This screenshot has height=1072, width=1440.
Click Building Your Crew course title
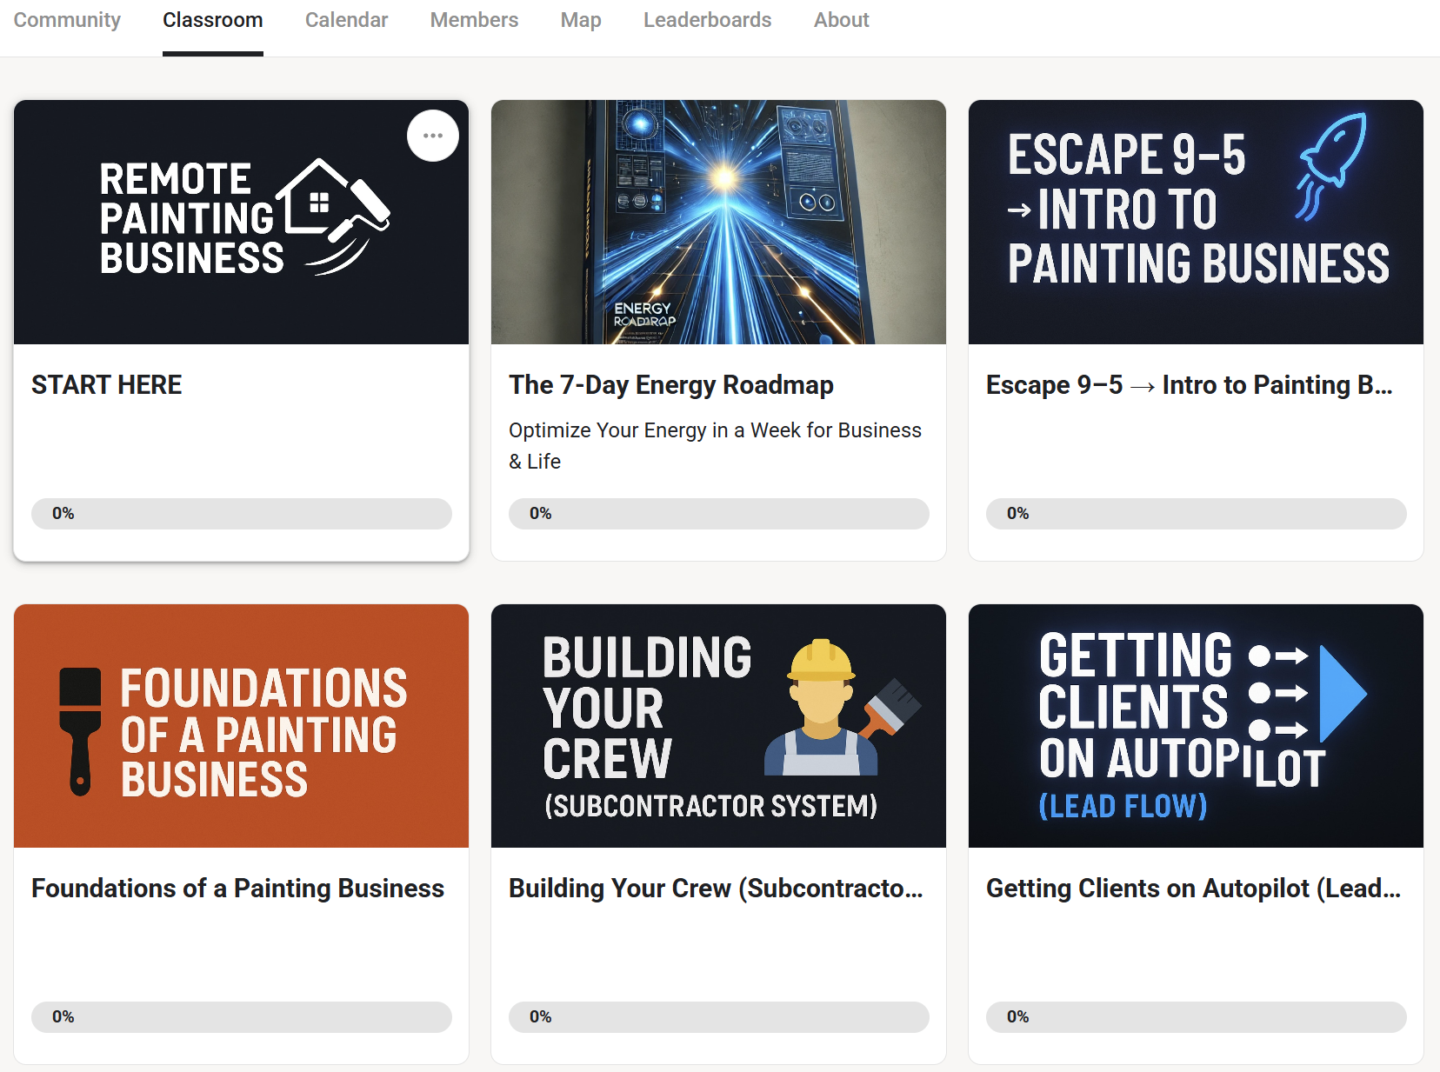[715, 889]
